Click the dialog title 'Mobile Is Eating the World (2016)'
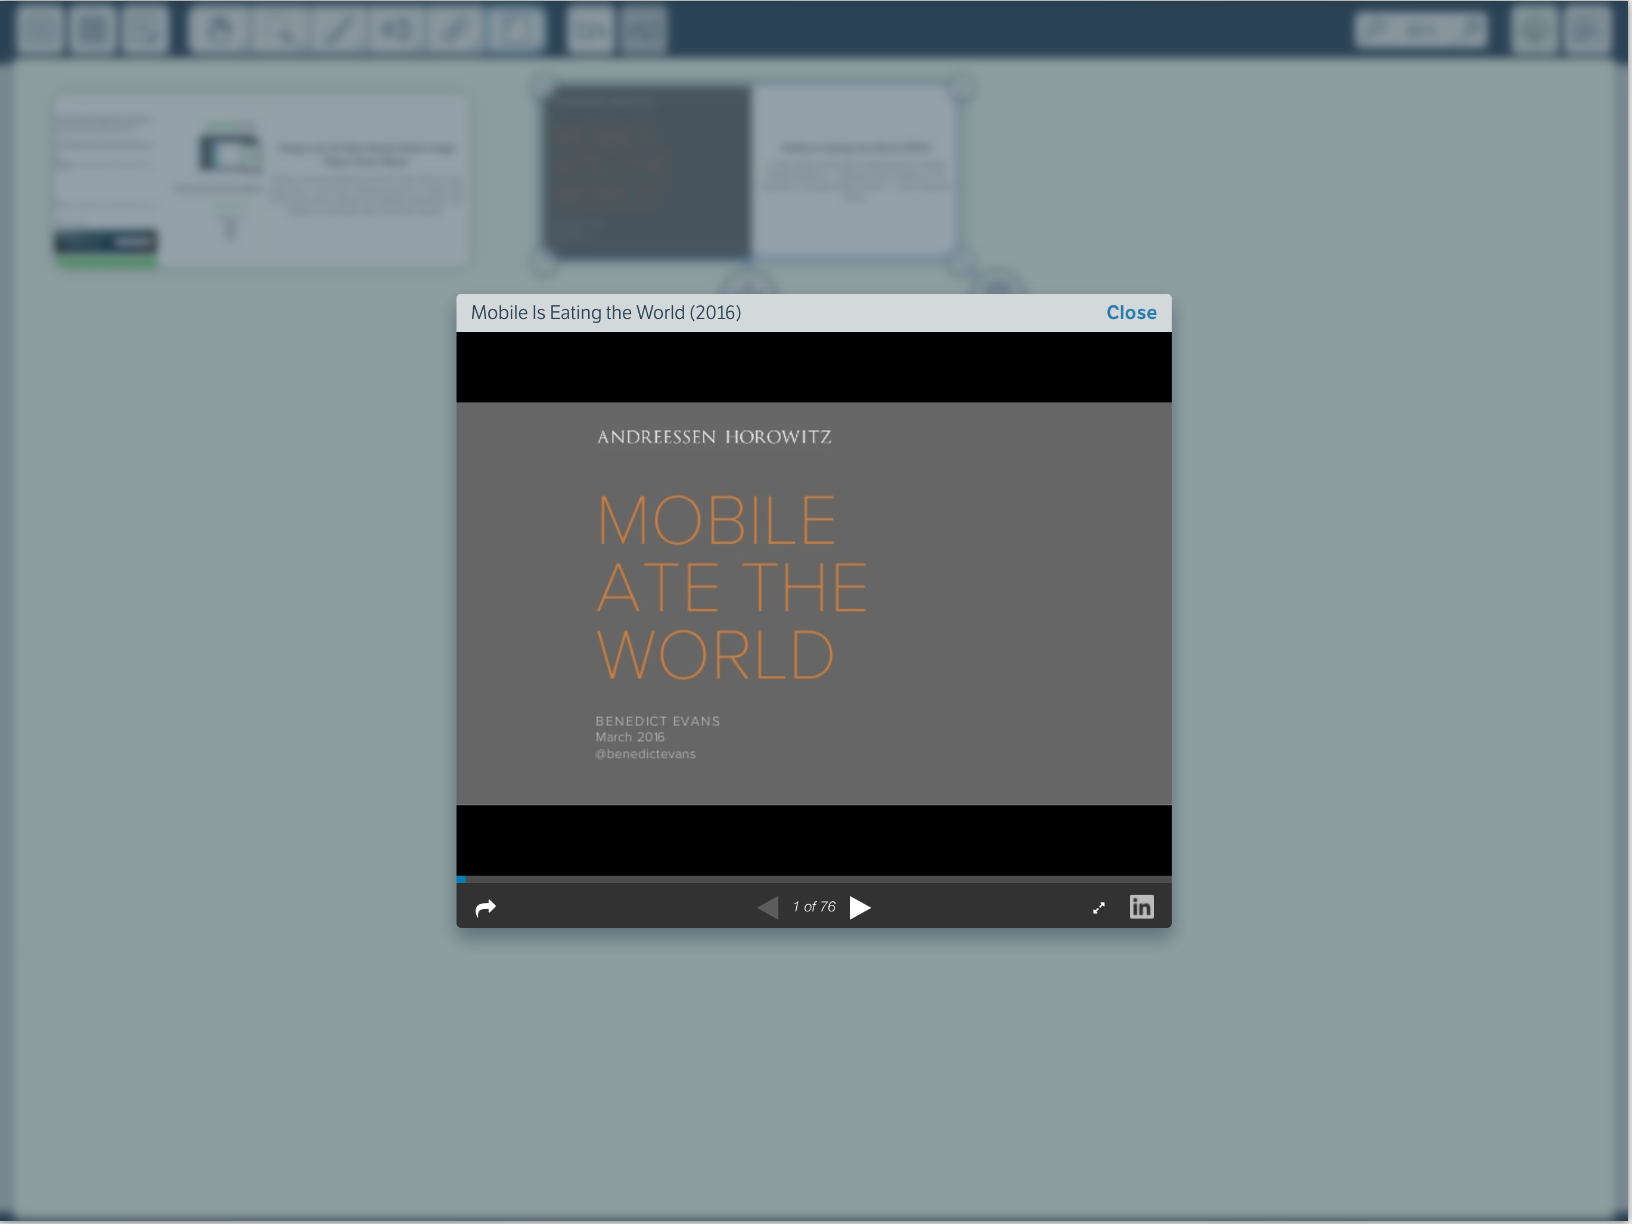 click(606, 313)
